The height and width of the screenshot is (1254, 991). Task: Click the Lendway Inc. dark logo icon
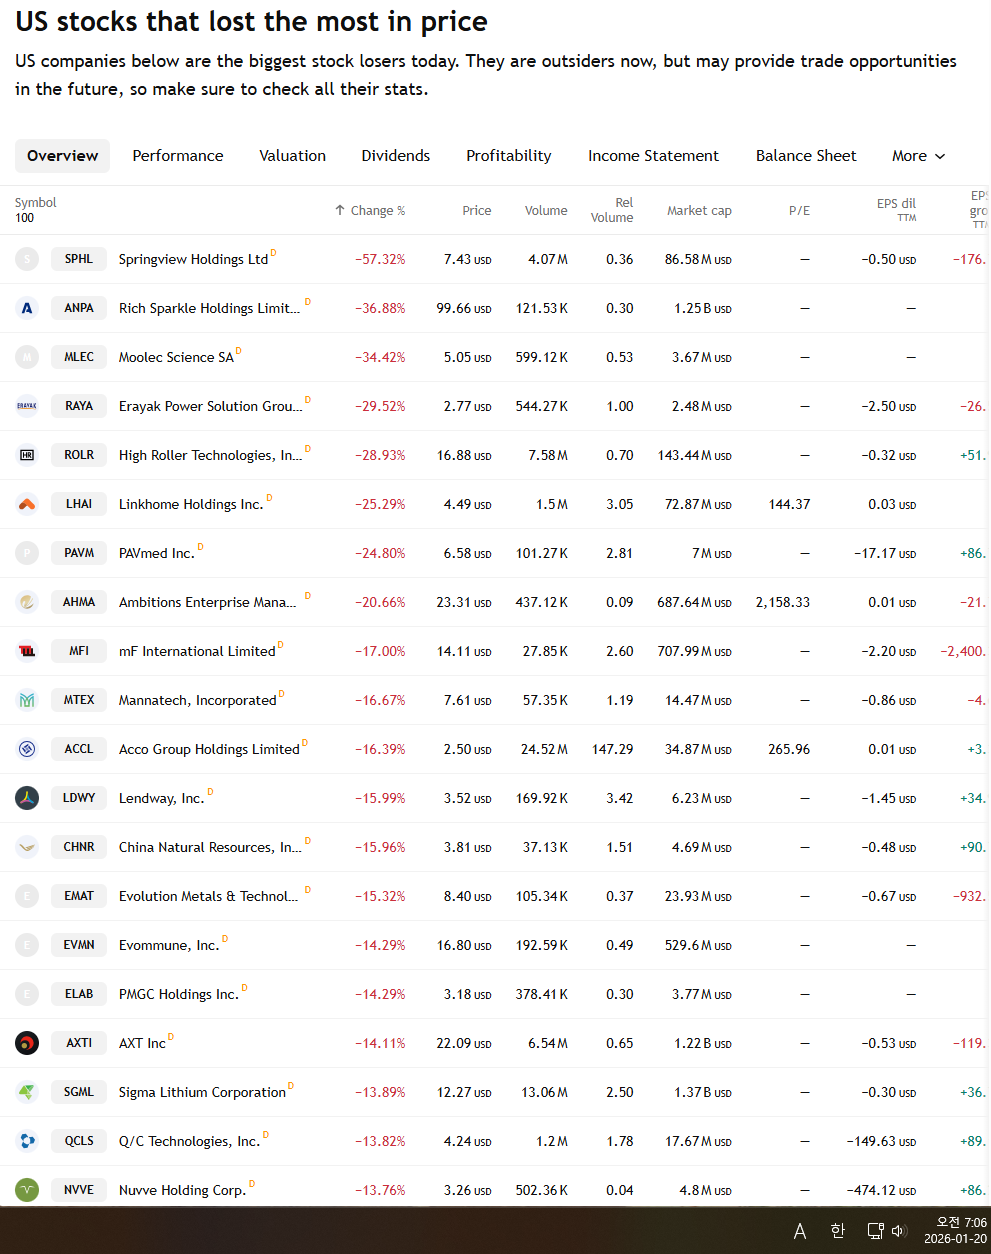pos(27,798)
